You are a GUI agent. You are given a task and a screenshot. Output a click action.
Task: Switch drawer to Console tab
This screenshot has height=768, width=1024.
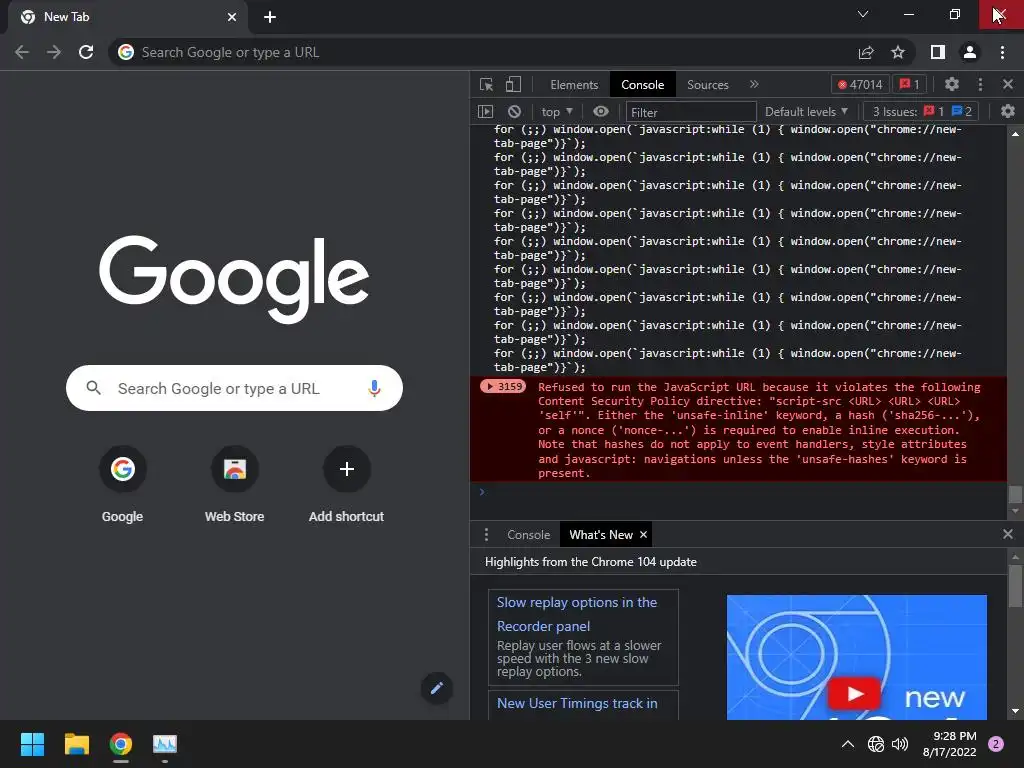click(x=528, y=535)
